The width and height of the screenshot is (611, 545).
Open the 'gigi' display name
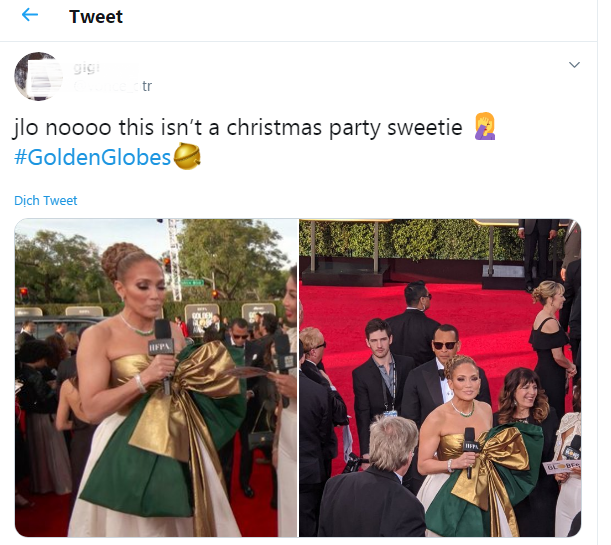point(87,67)
